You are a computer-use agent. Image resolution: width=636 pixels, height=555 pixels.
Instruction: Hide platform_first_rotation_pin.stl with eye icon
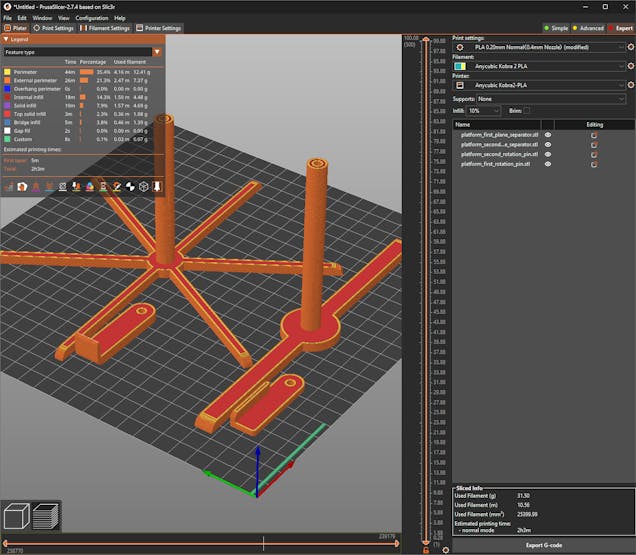[x=548, y=164]
